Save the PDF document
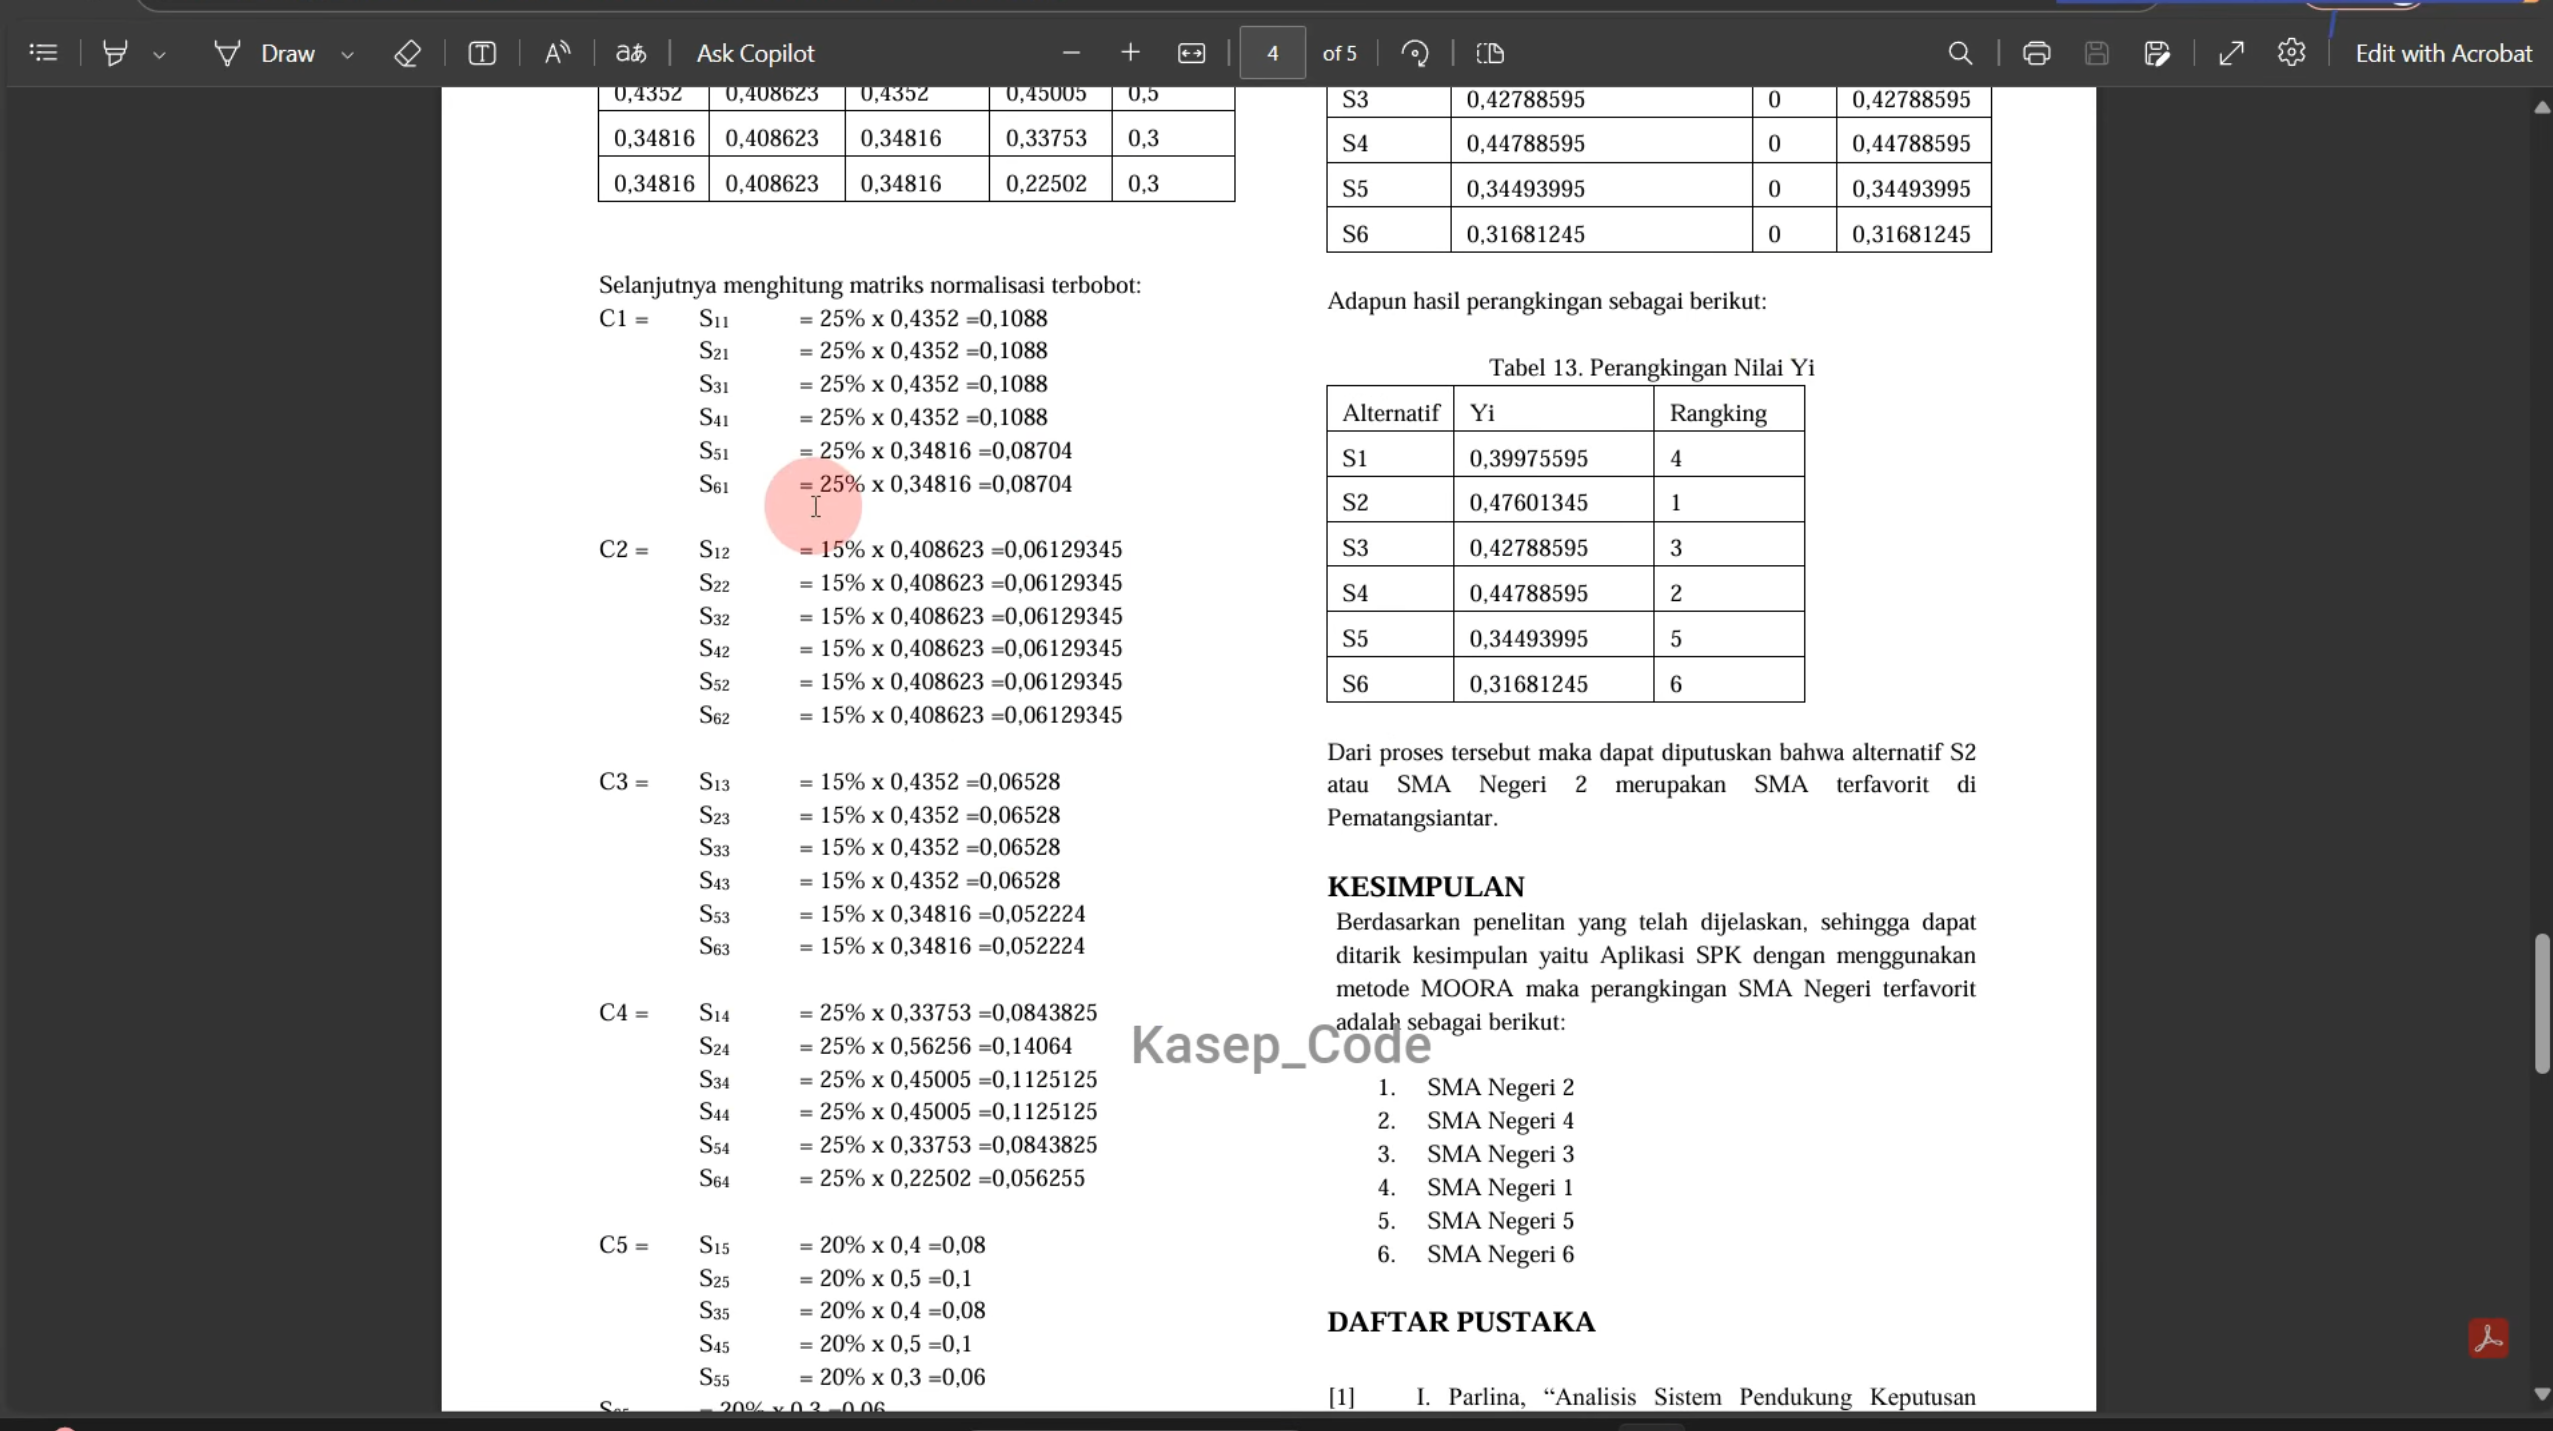The width and height of the screenshot is (2553, 1431). click(x=2097, y=53)
